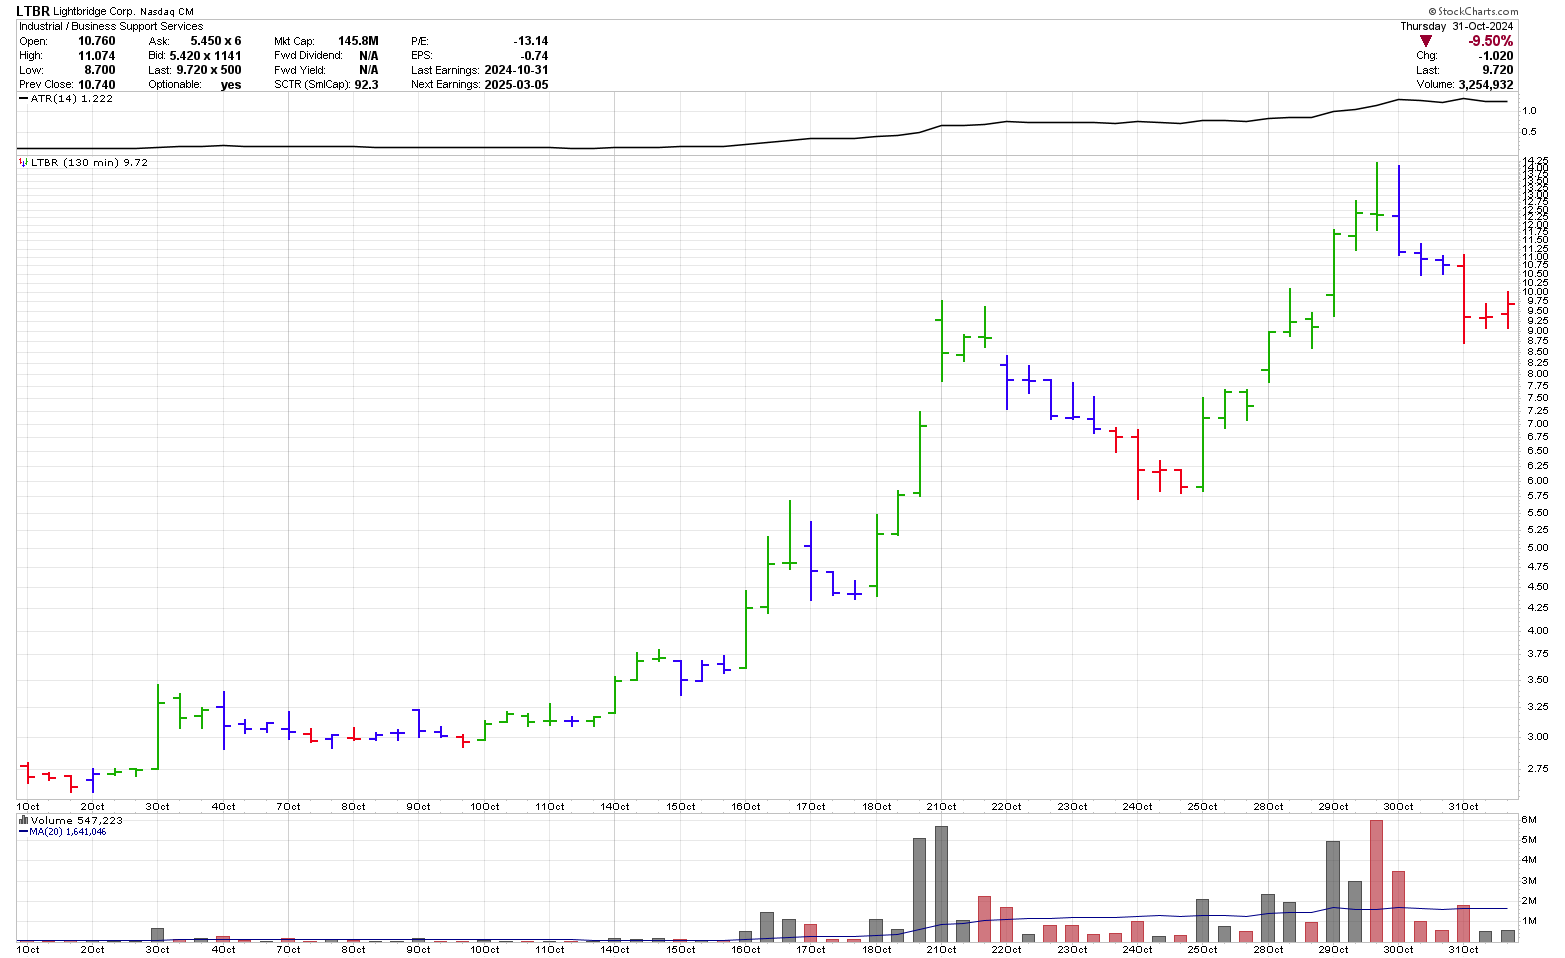This screenshot has height=958, width=1565.
Task: Click the Last Earnings date 2024-10-31
Action: tap(516, 70)
